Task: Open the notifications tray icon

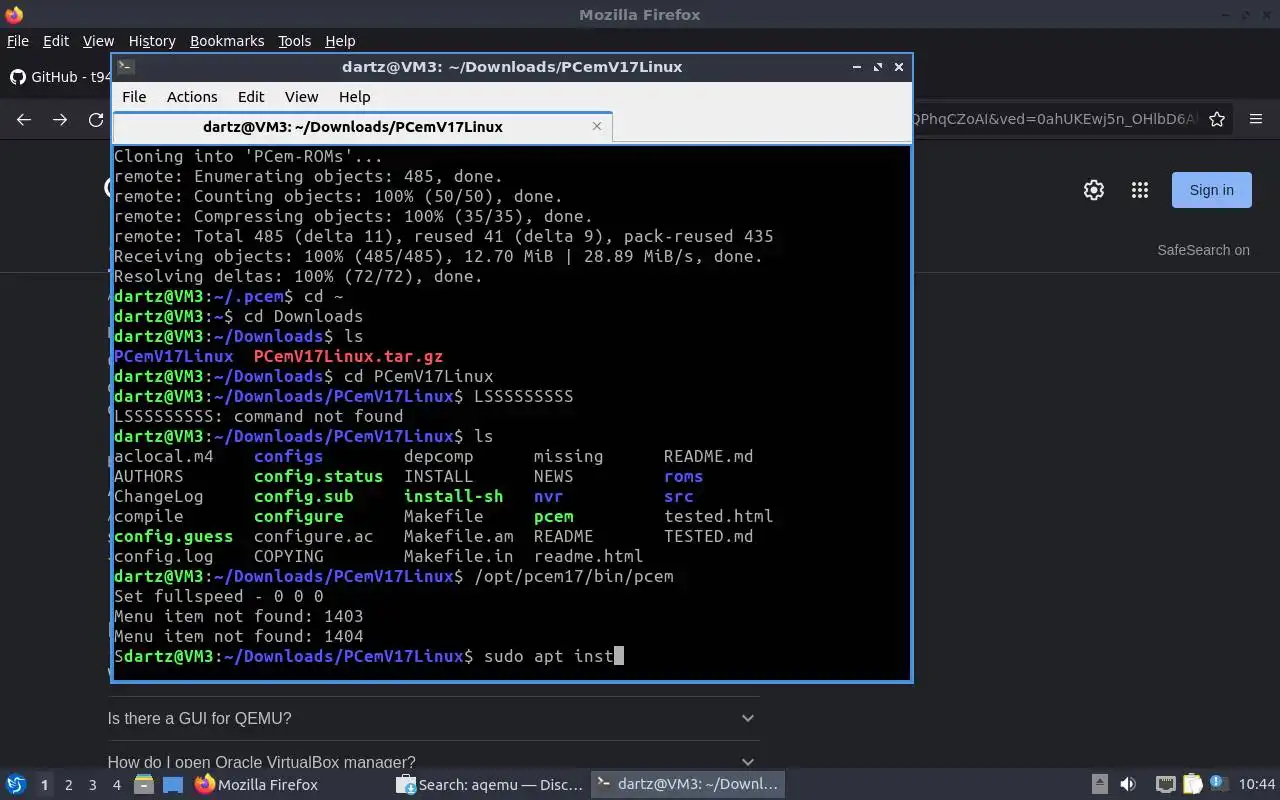Action: pyautogui.click(x=1218, y=784)
